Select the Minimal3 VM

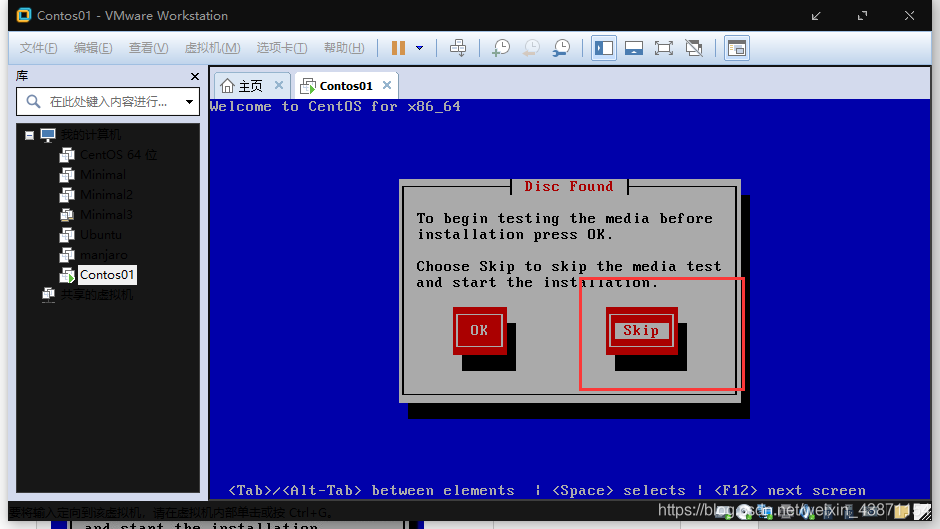click(106, 215)
